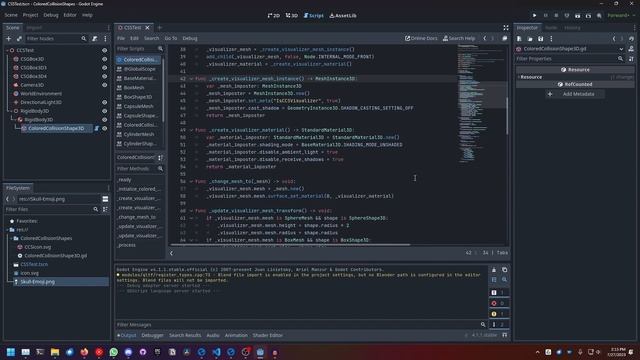Image resolution: width=640 pixels, height=360 pixels.
Task: Switch to the Shader Editor tab
Action: point(267,335)
